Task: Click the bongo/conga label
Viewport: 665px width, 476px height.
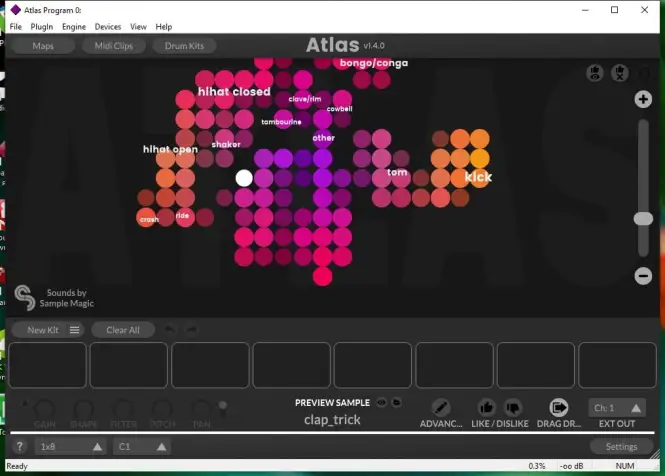Action: point(374,63)
